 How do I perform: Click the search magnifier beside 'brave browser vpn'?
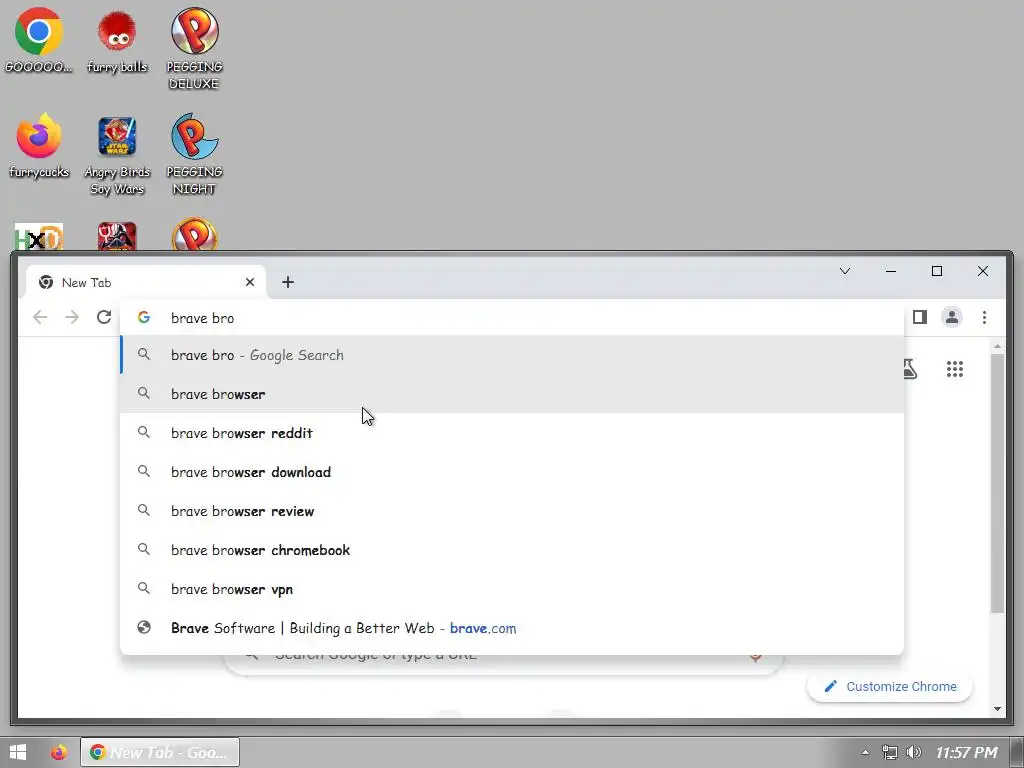point(144,588)
